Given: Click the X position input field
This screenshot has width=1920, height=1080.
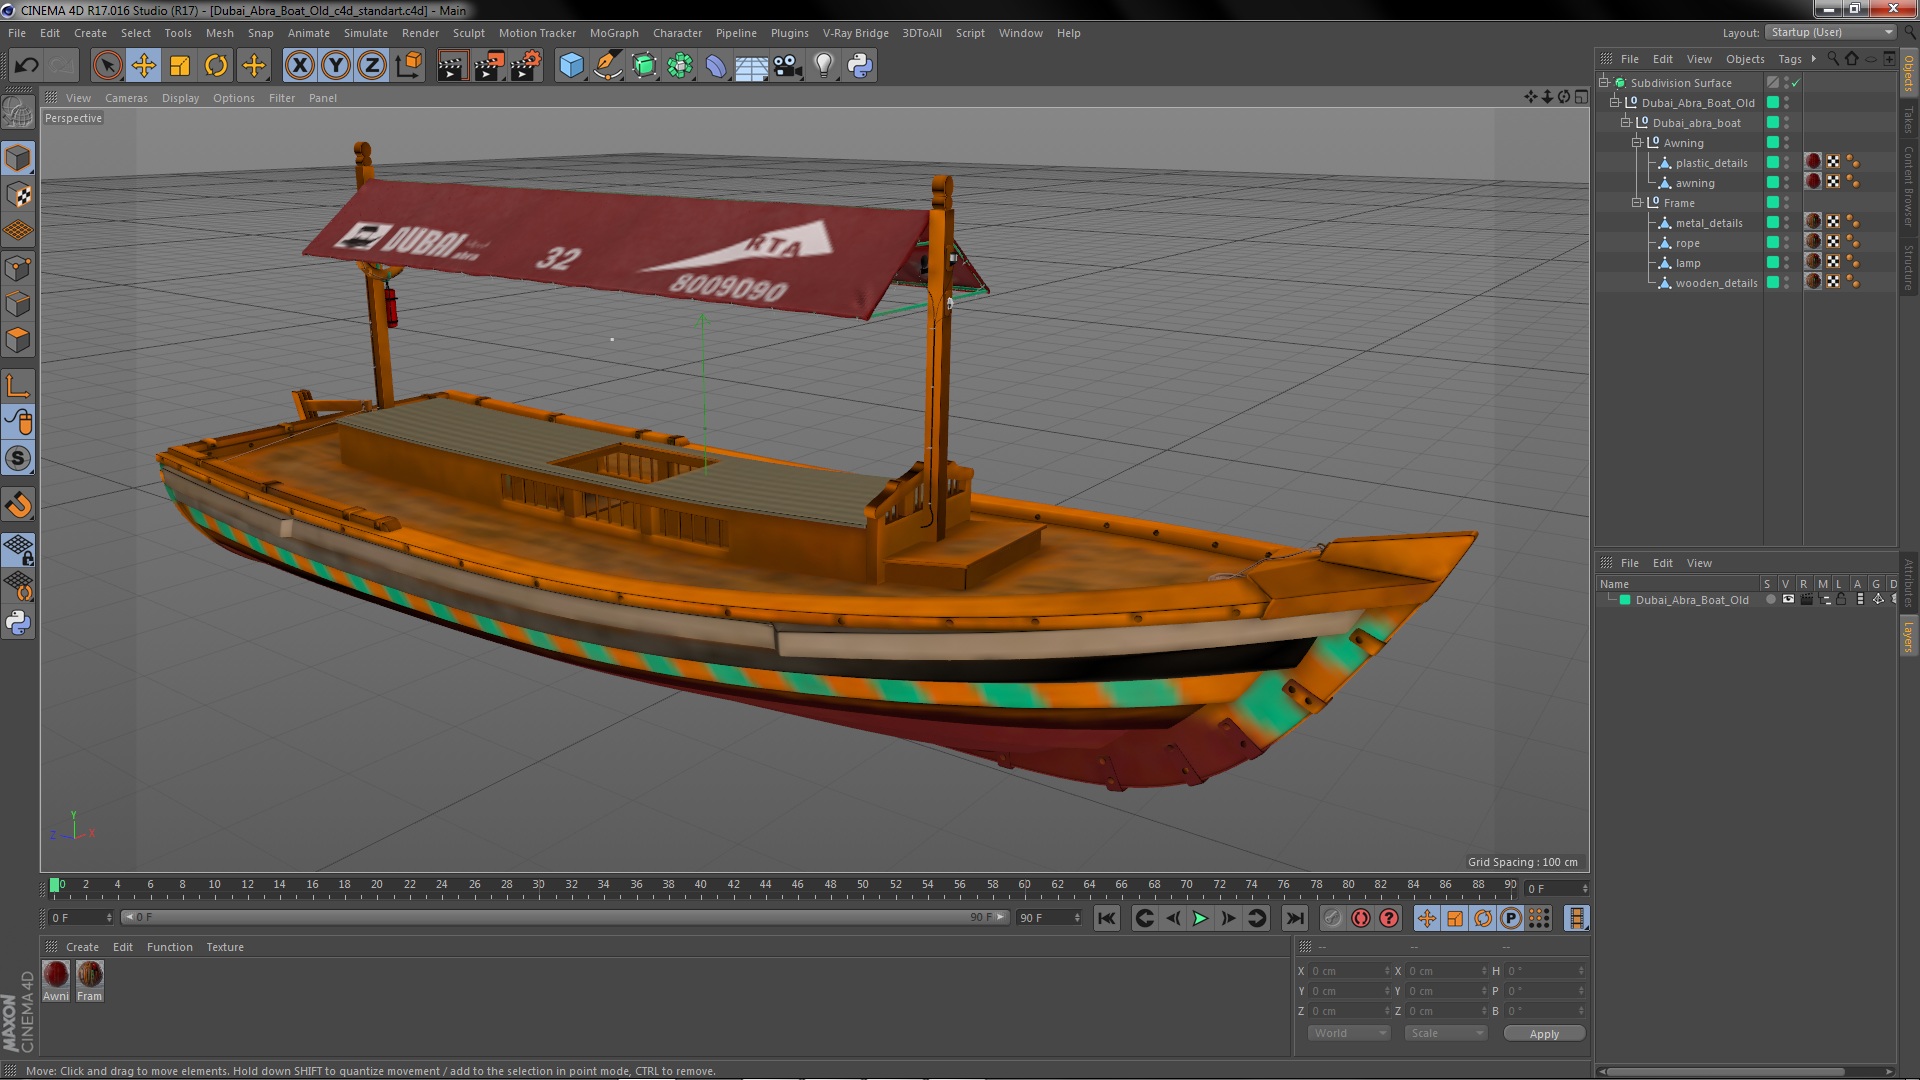Looking at the screenshot, I should [x=1349, y=971].
